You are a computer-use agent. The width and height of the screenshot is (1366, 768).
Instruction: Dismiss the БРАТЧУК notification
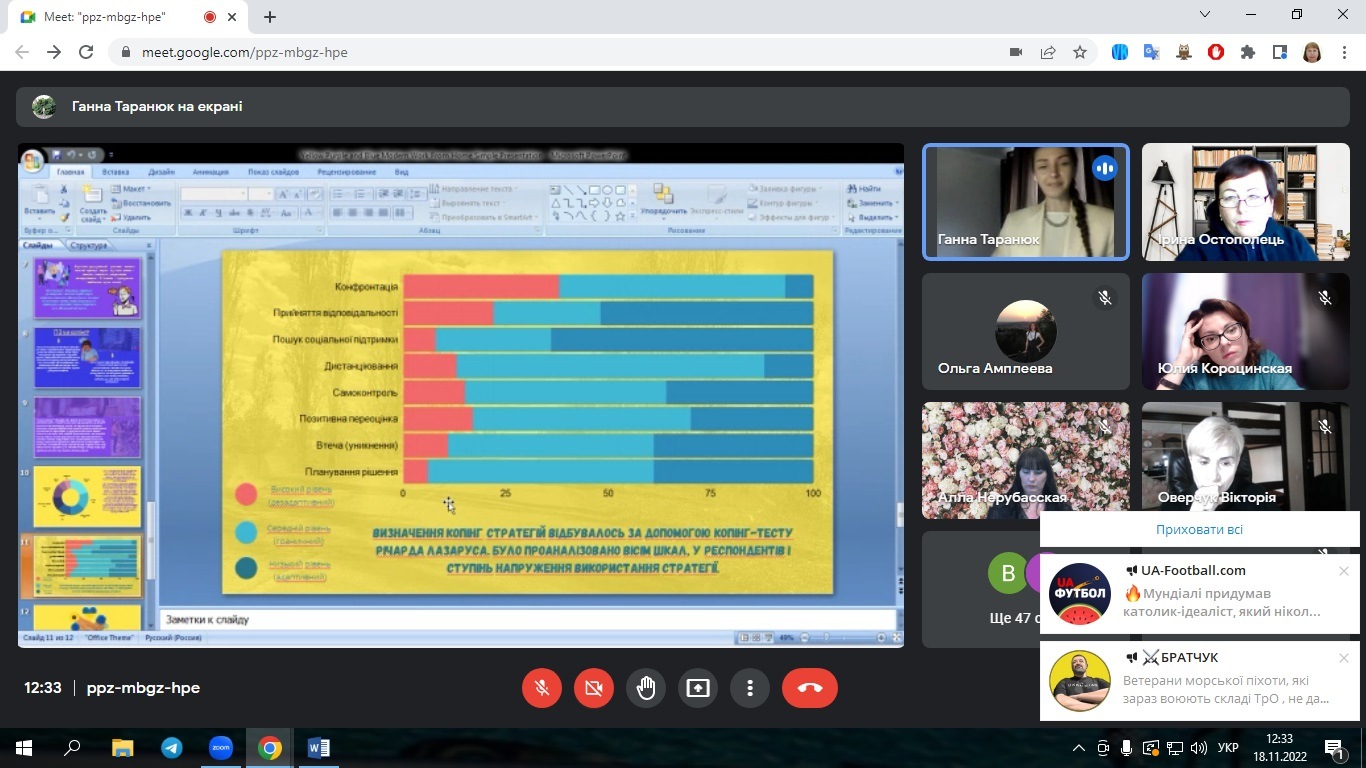[x=1344, y=658]
